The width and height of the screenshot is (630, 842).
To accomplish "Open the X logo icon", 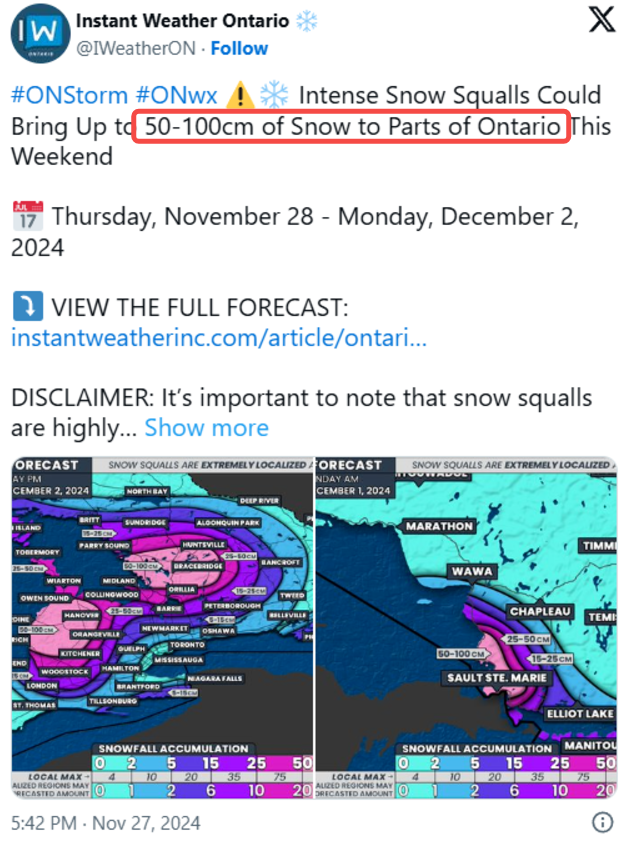I will click(602, 20).
